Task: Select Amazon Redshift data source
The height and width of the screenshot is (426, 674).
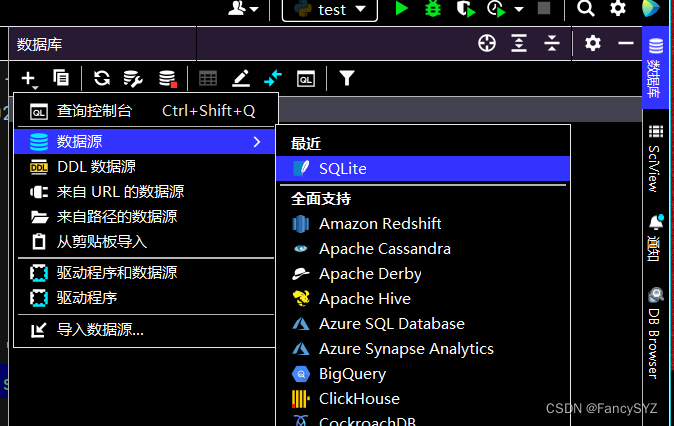Action: (423, 224)
